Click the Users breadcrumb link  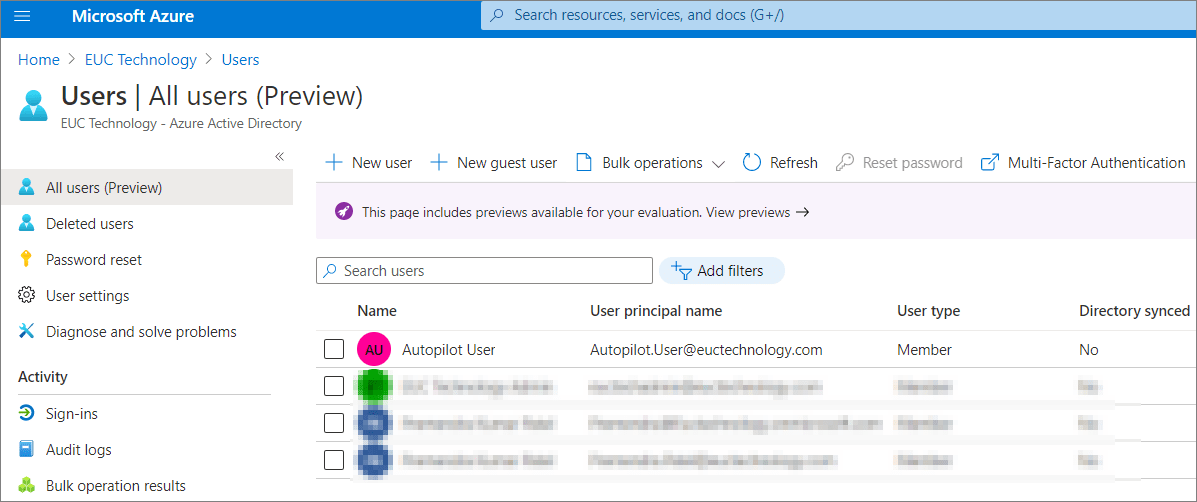[x=240, y=60]
